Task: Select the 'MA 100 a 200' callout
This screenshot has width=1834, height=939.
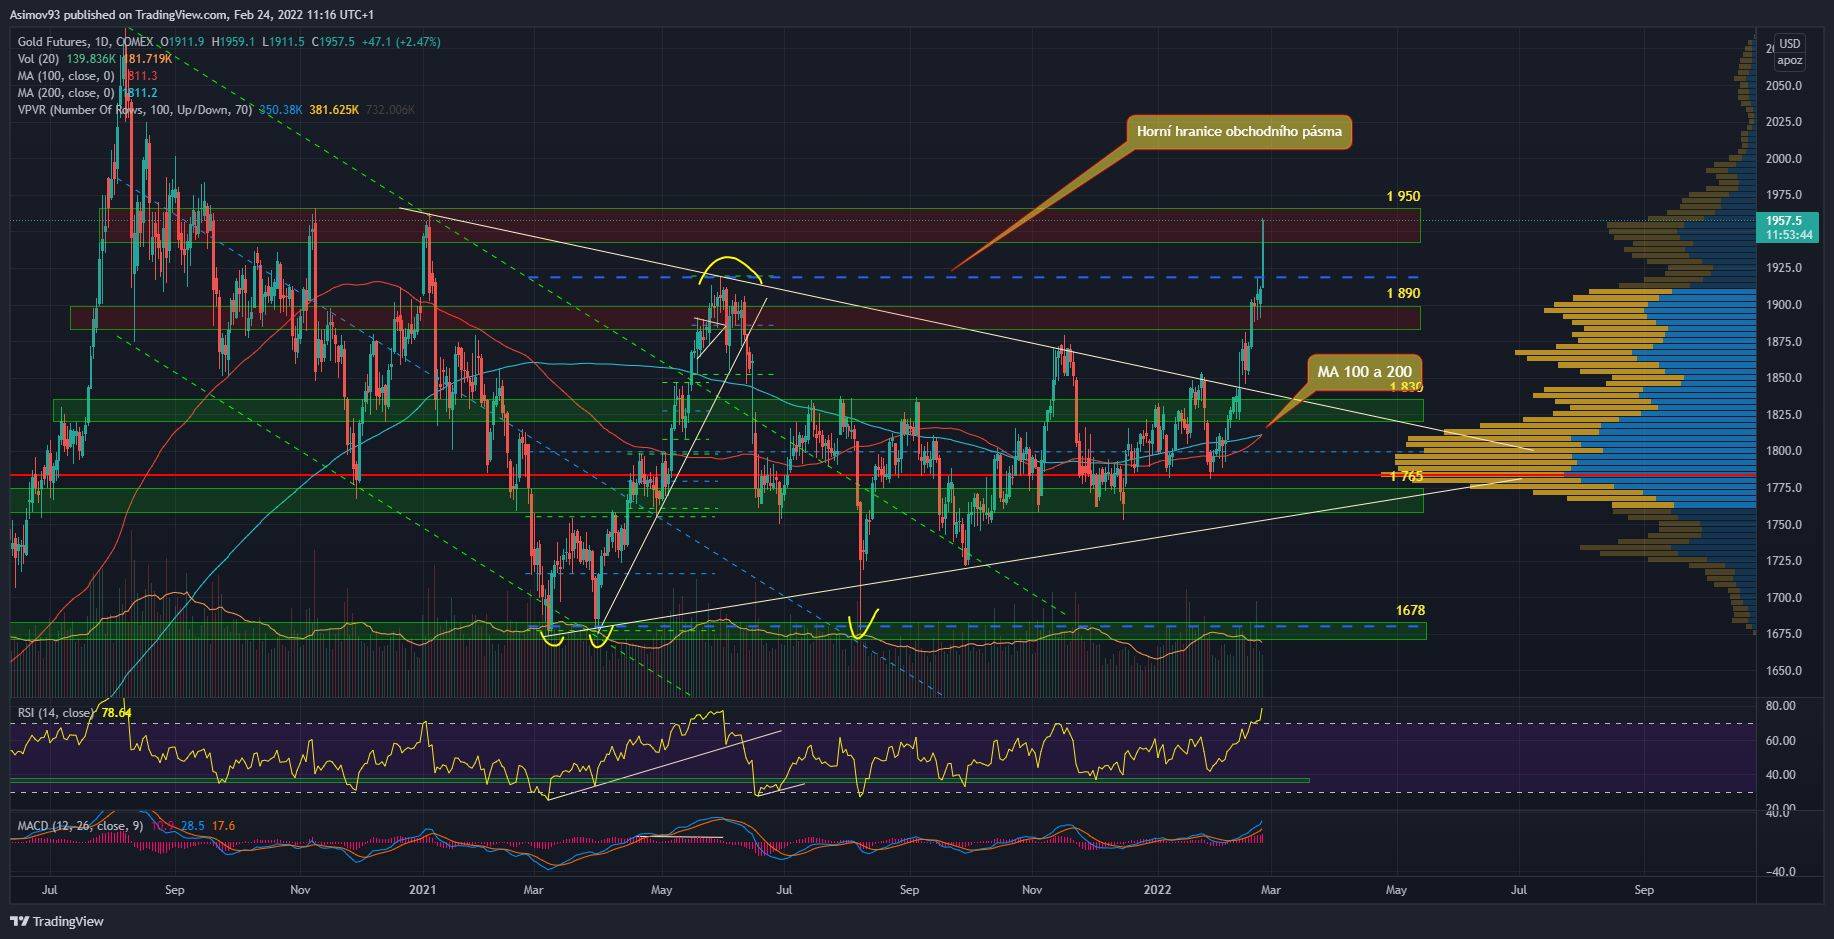Action: [1364, 372]
